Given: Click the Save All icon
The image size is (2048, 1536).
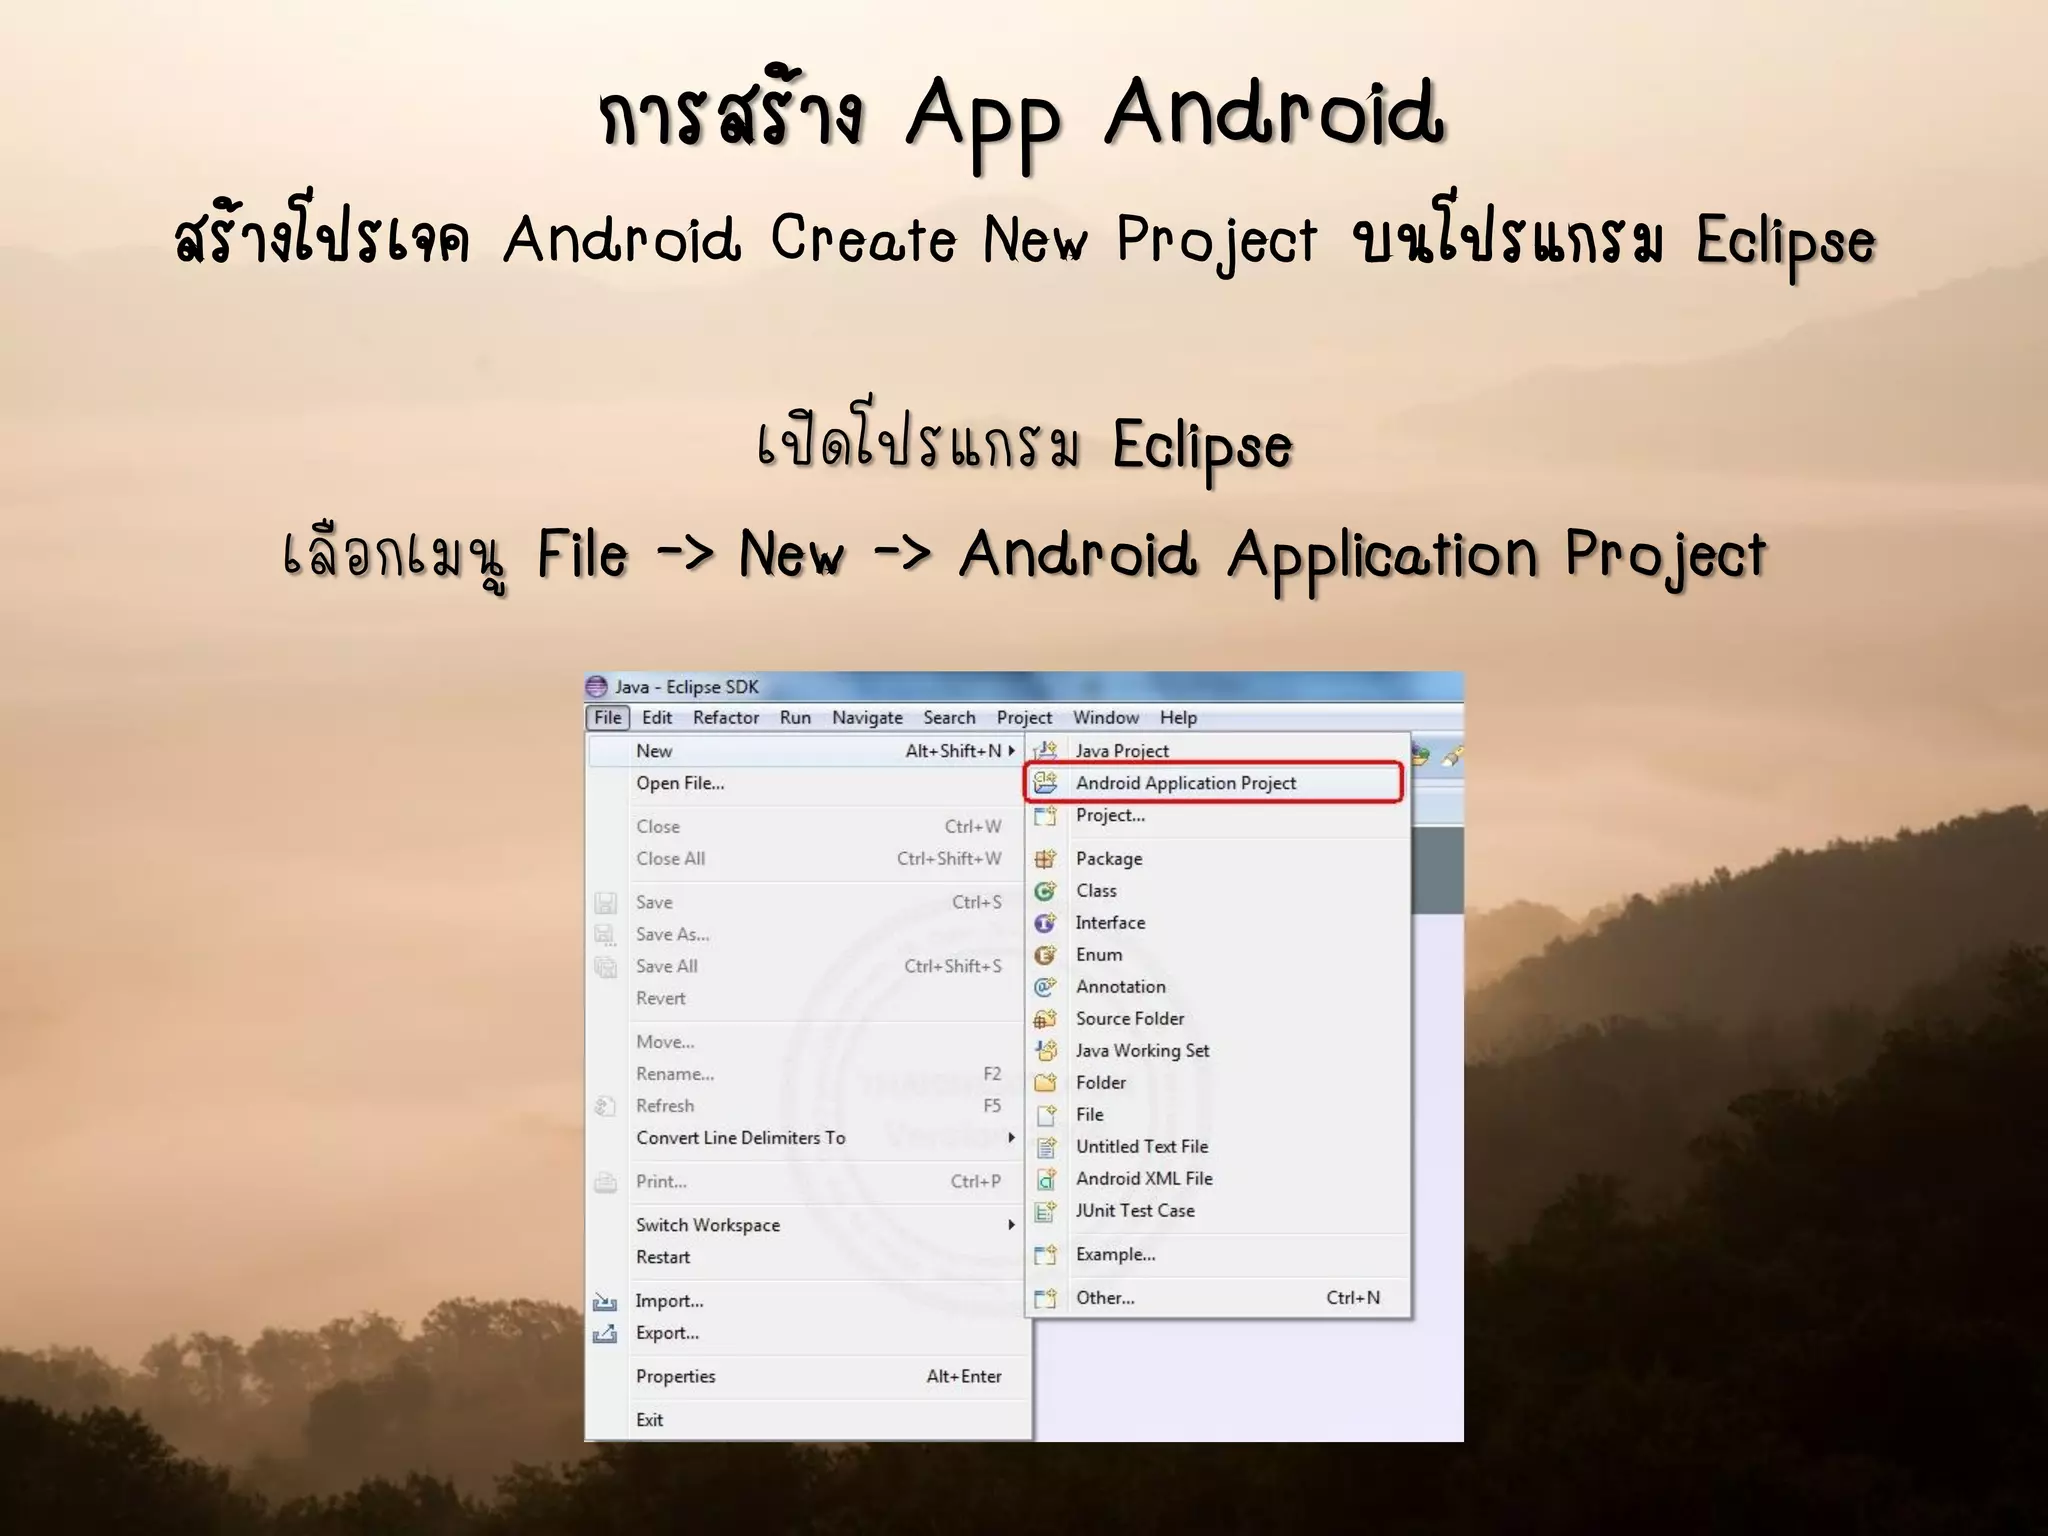Looking at the screenshot, I should click(605, 966).
